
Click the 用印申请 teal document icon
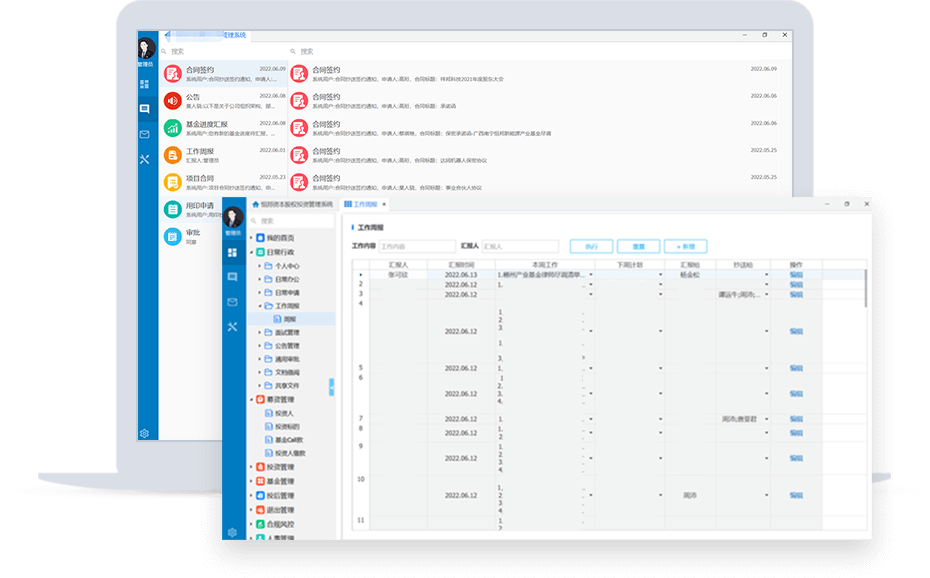tap(172, 209)
